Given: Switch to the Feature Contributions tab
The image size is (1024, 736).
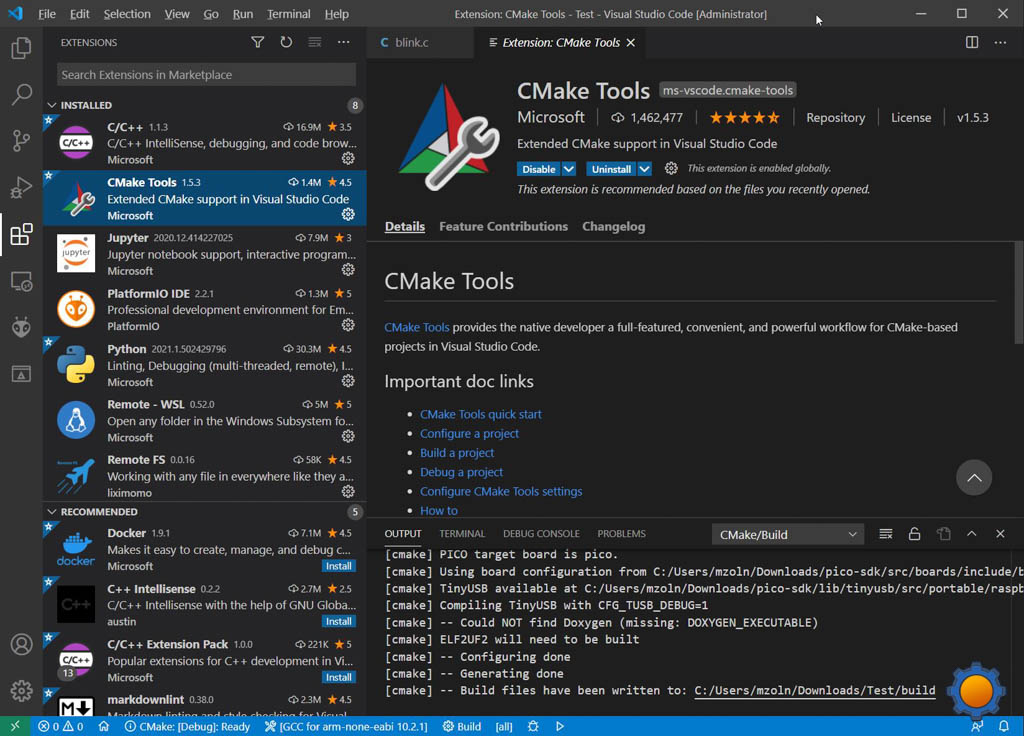Looking at the screenshot, I should pos(503,226).
